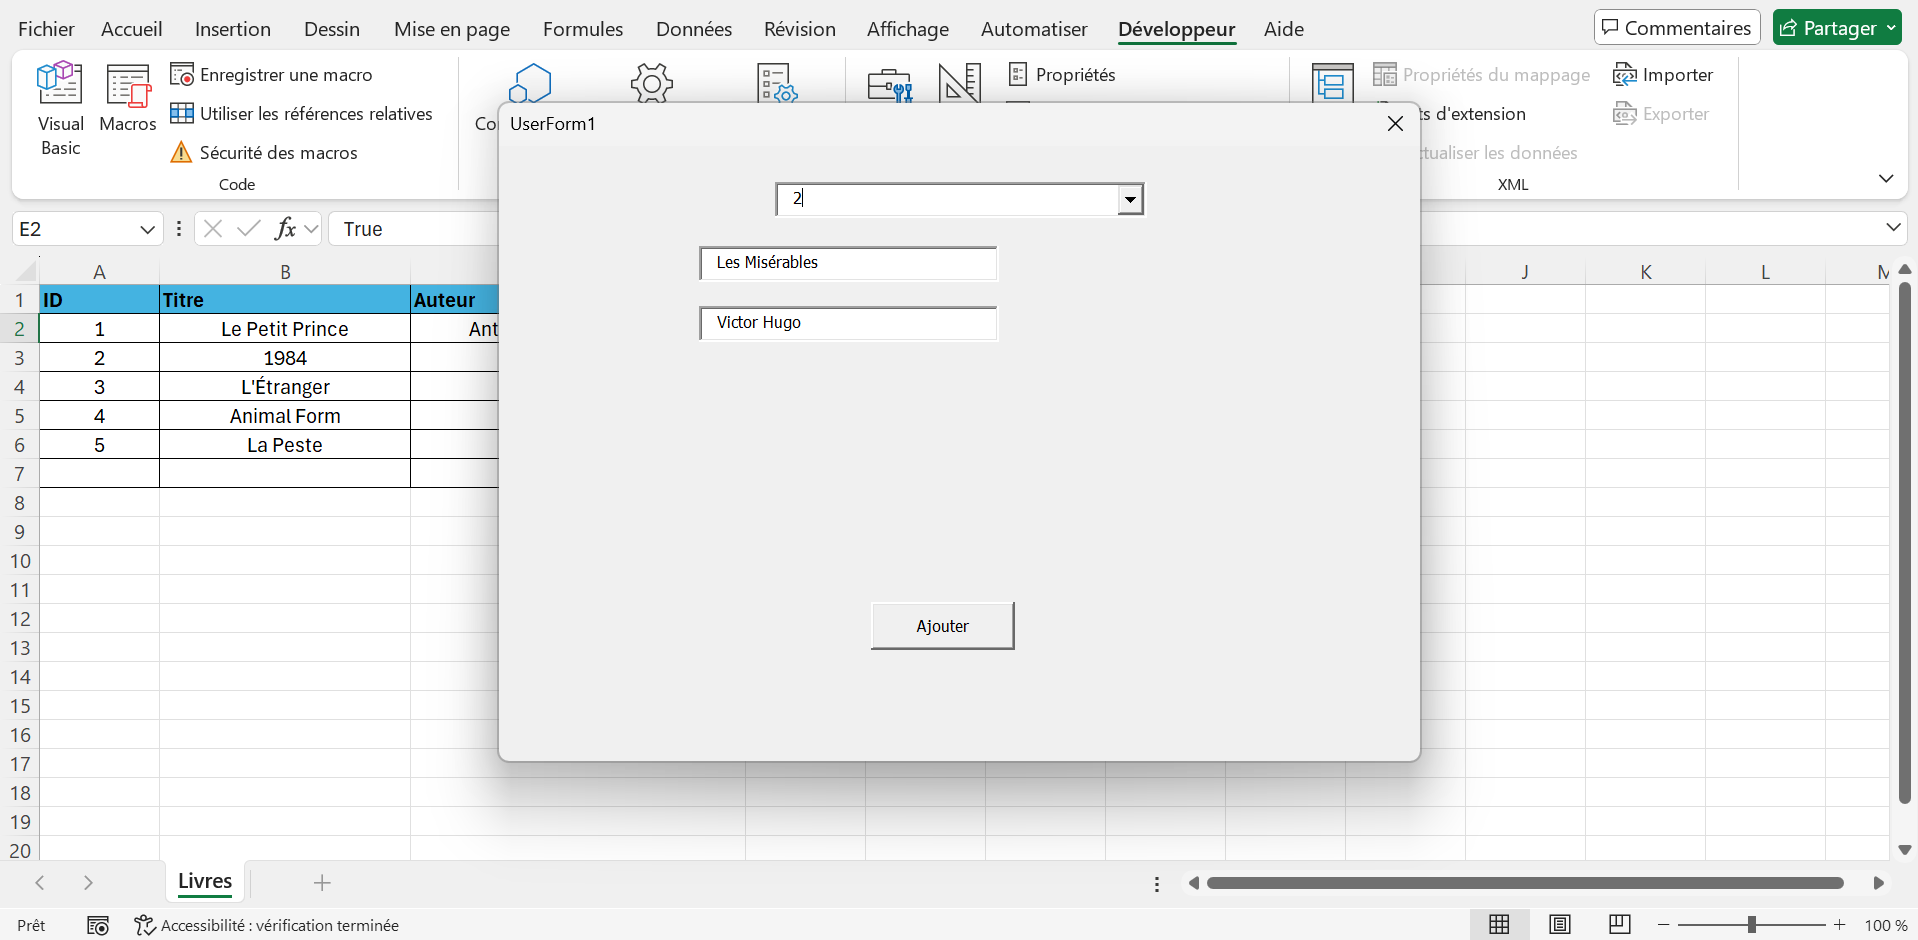The width and height of the screenshot is (1918, 940).
Task: Open the XML Source icon
Action: coord(1333,82)
